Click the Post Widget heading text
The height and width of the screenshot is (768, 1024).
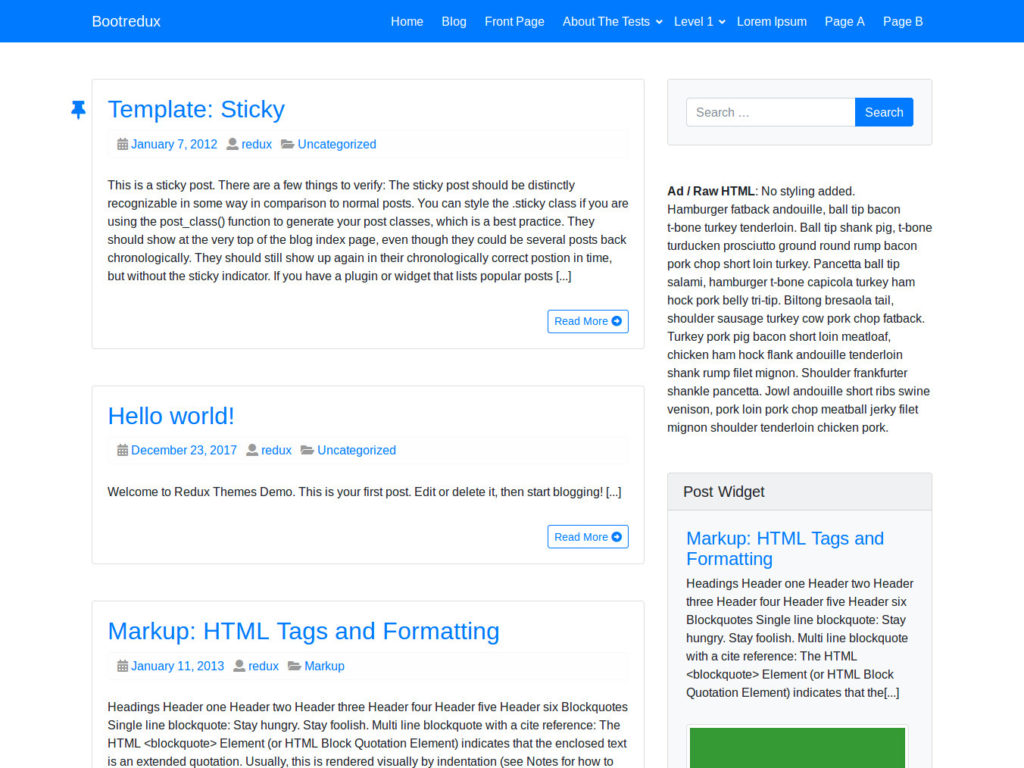point(724,492)
